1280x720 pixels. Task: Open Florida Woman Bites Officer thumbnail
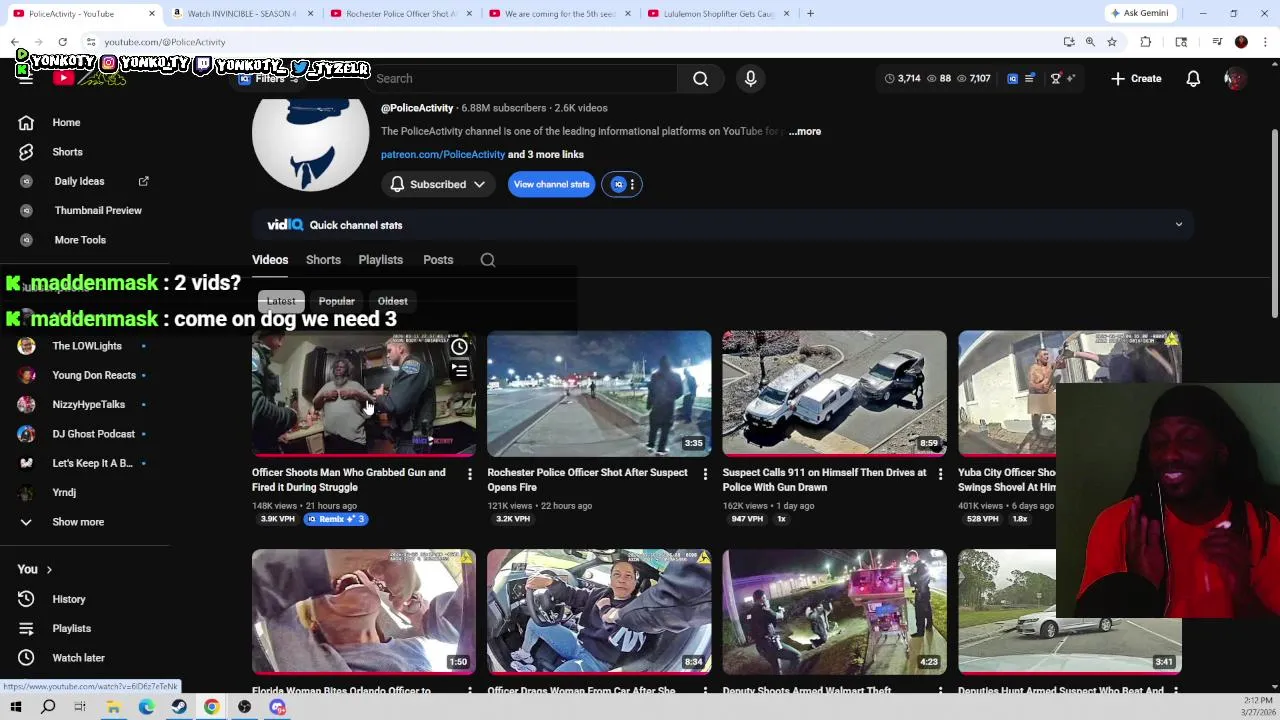pyautogui.click(x=363, y=611)
